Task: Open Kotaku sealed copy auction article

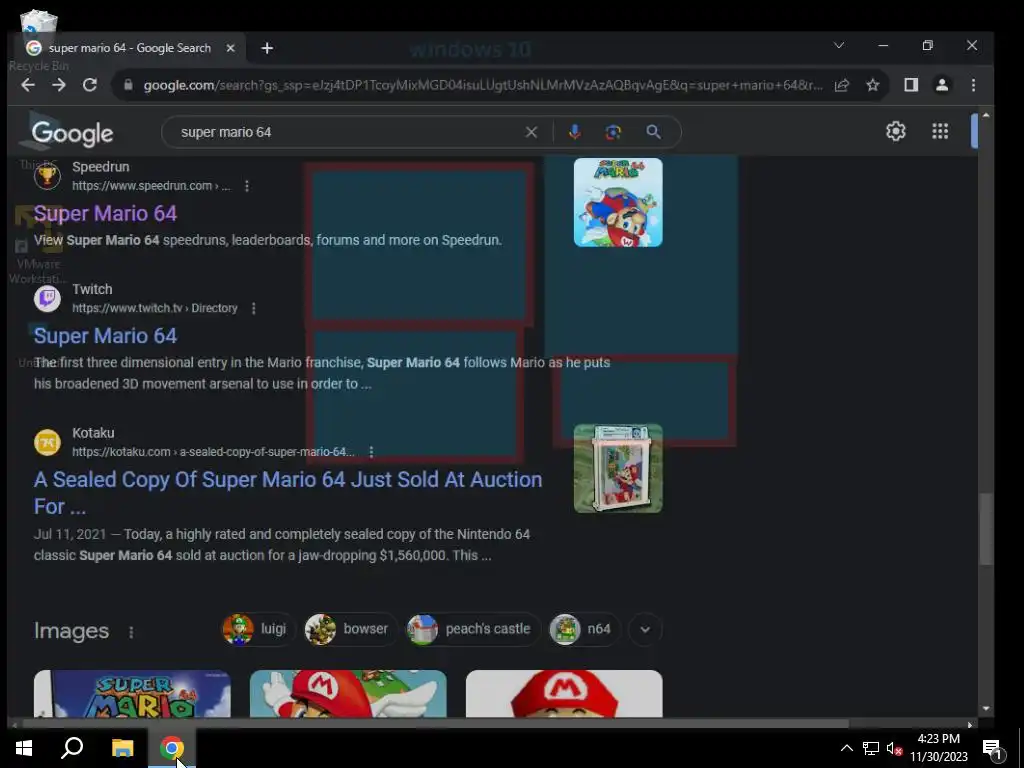Action: point(288,493)
